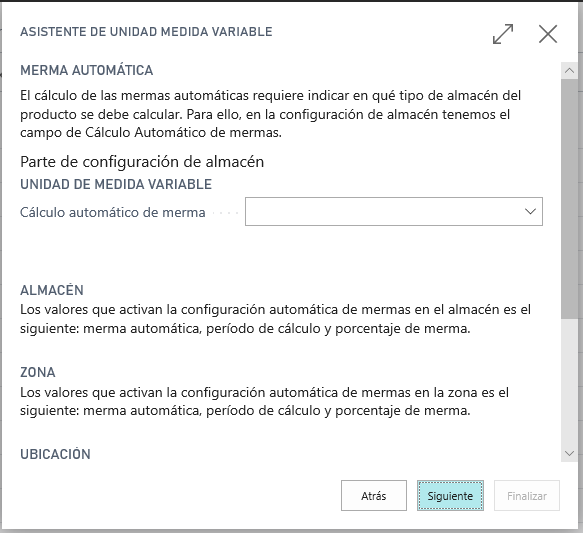Viewport: 583px width, 533px height.
Task: Click the dialog title Asistente de Unidad Medida Variable
Action: coord(146,32)
